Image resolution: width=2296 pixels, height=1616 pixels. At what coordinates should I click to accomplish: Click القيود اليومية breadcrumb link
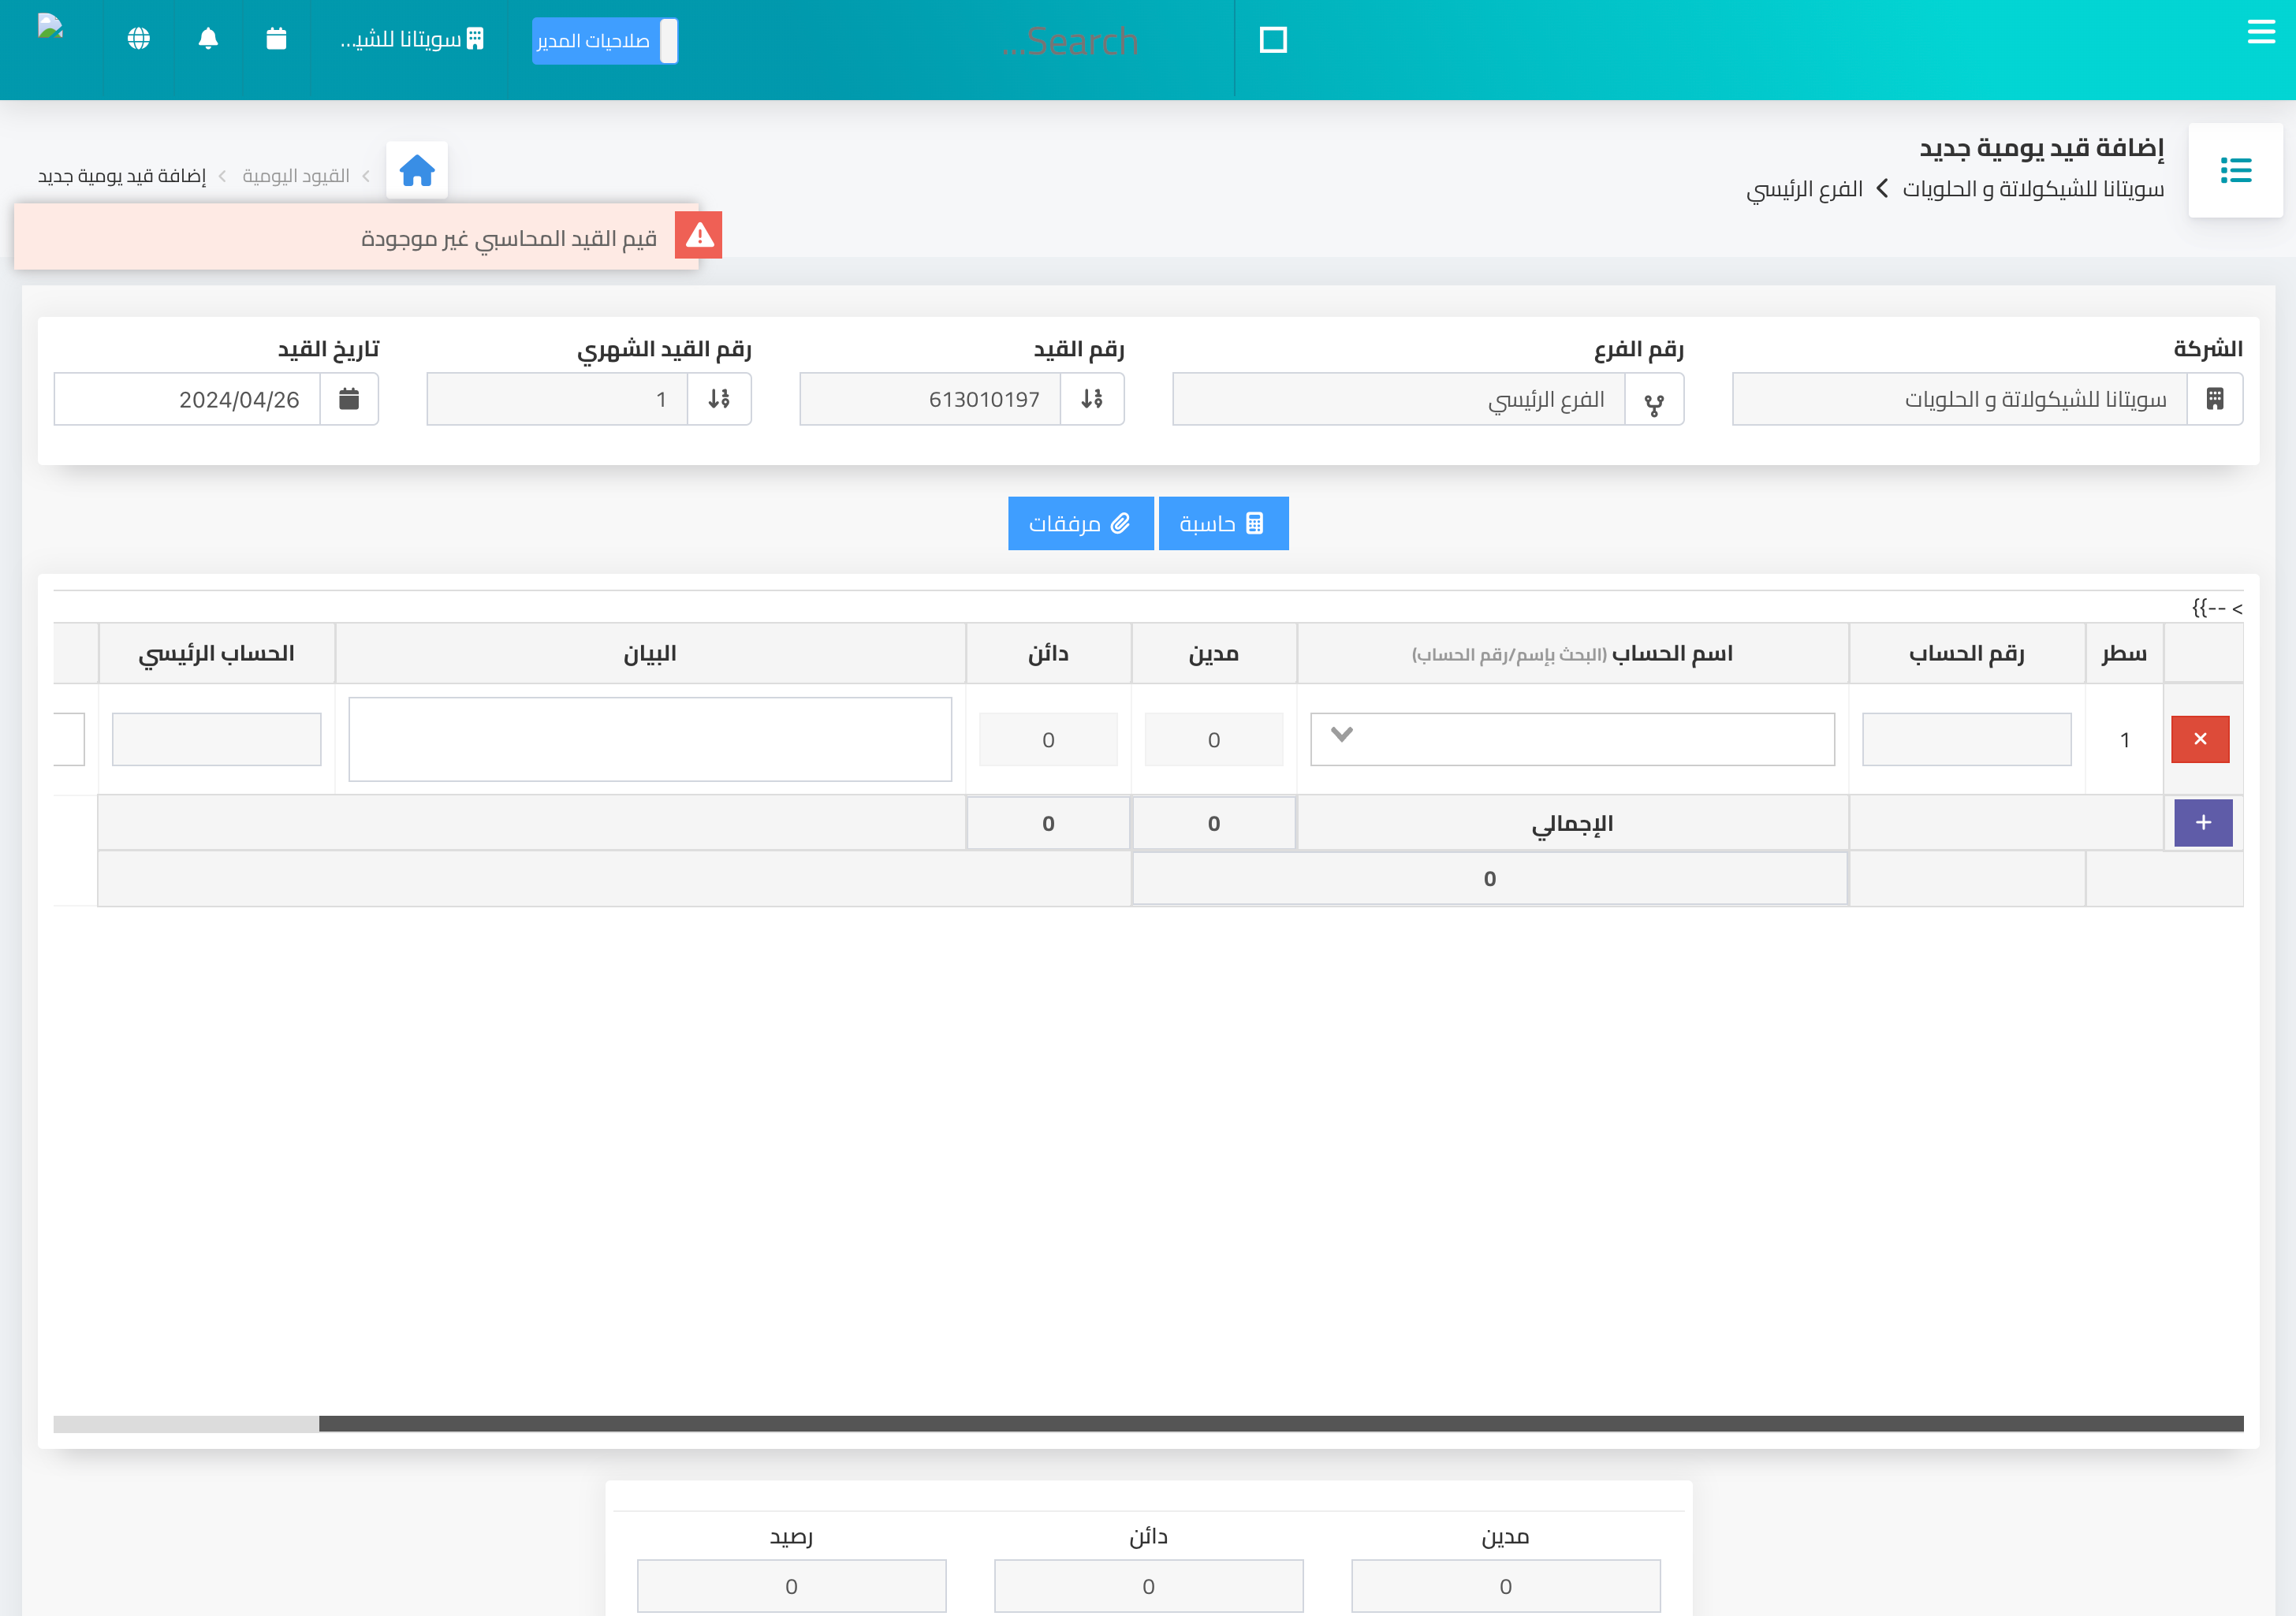pyautogui.click(x=296, y=176)
